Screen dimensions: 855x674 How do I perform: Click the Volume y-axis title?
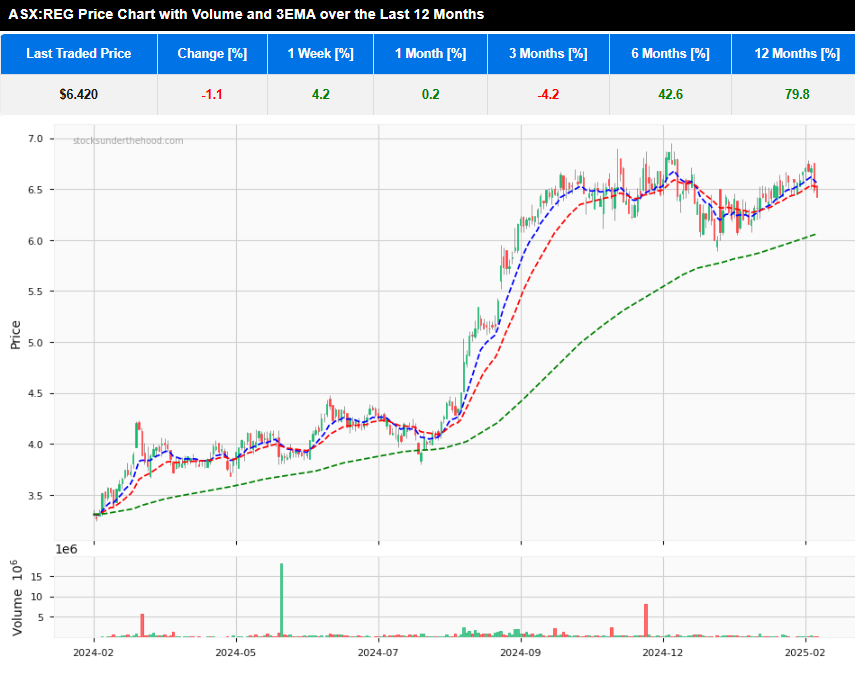tap(17, 598)
